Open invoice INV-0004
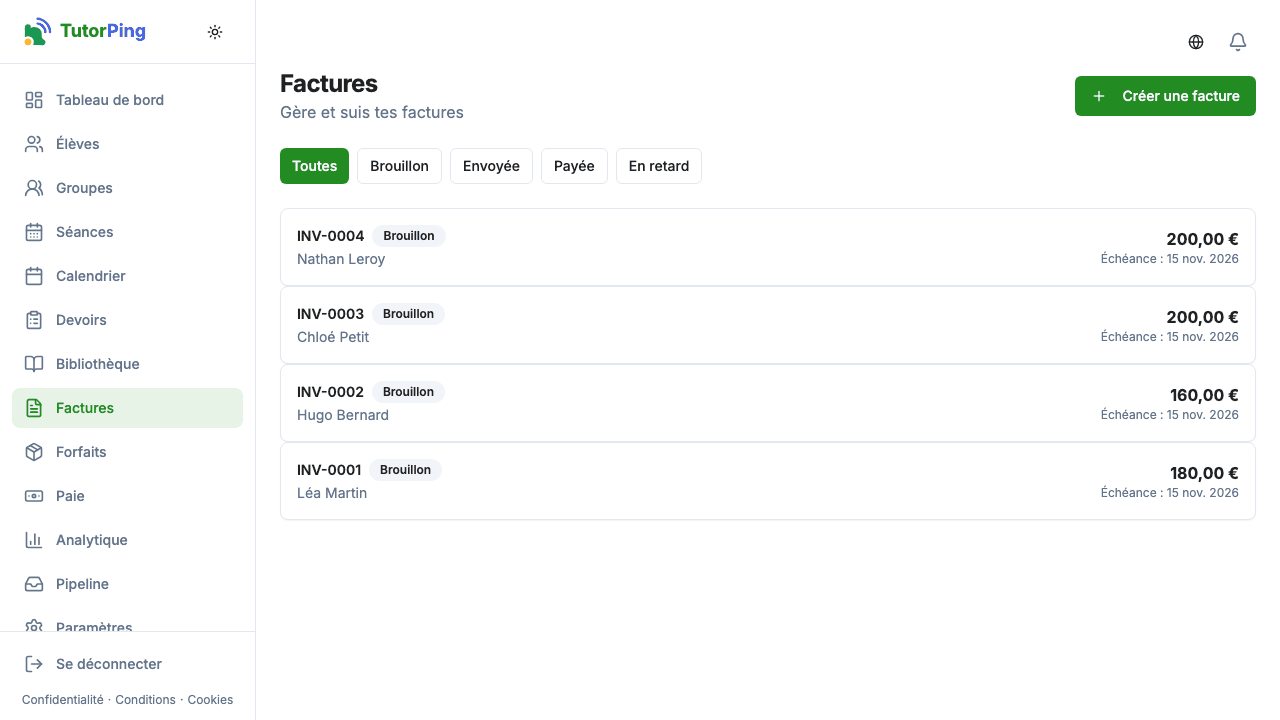This screenshot has width=1280, height=720. click(768, 247)
